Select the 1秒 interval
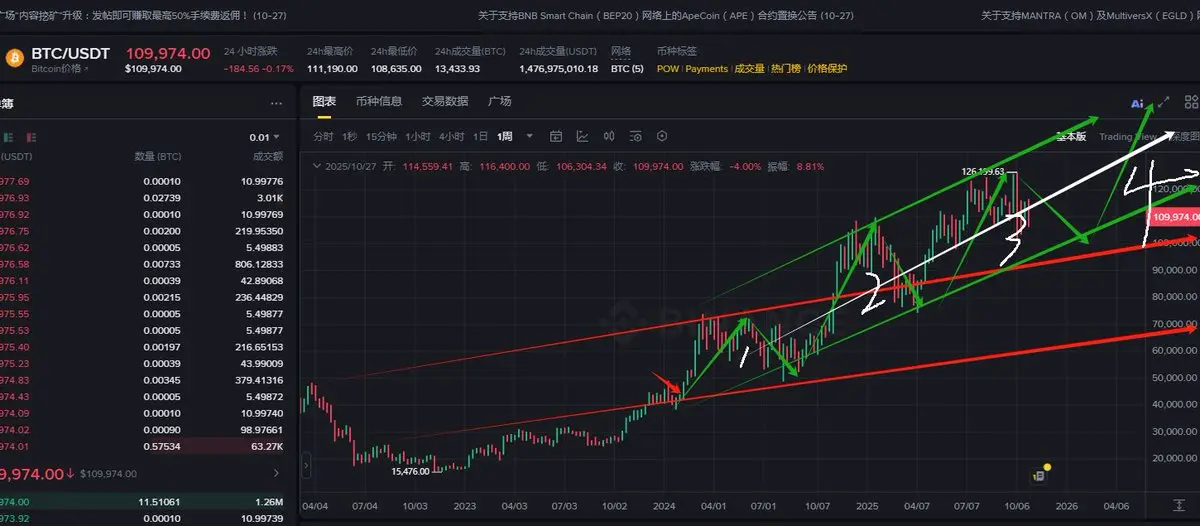Viewport: 1200px width, 526px height. 349,136
